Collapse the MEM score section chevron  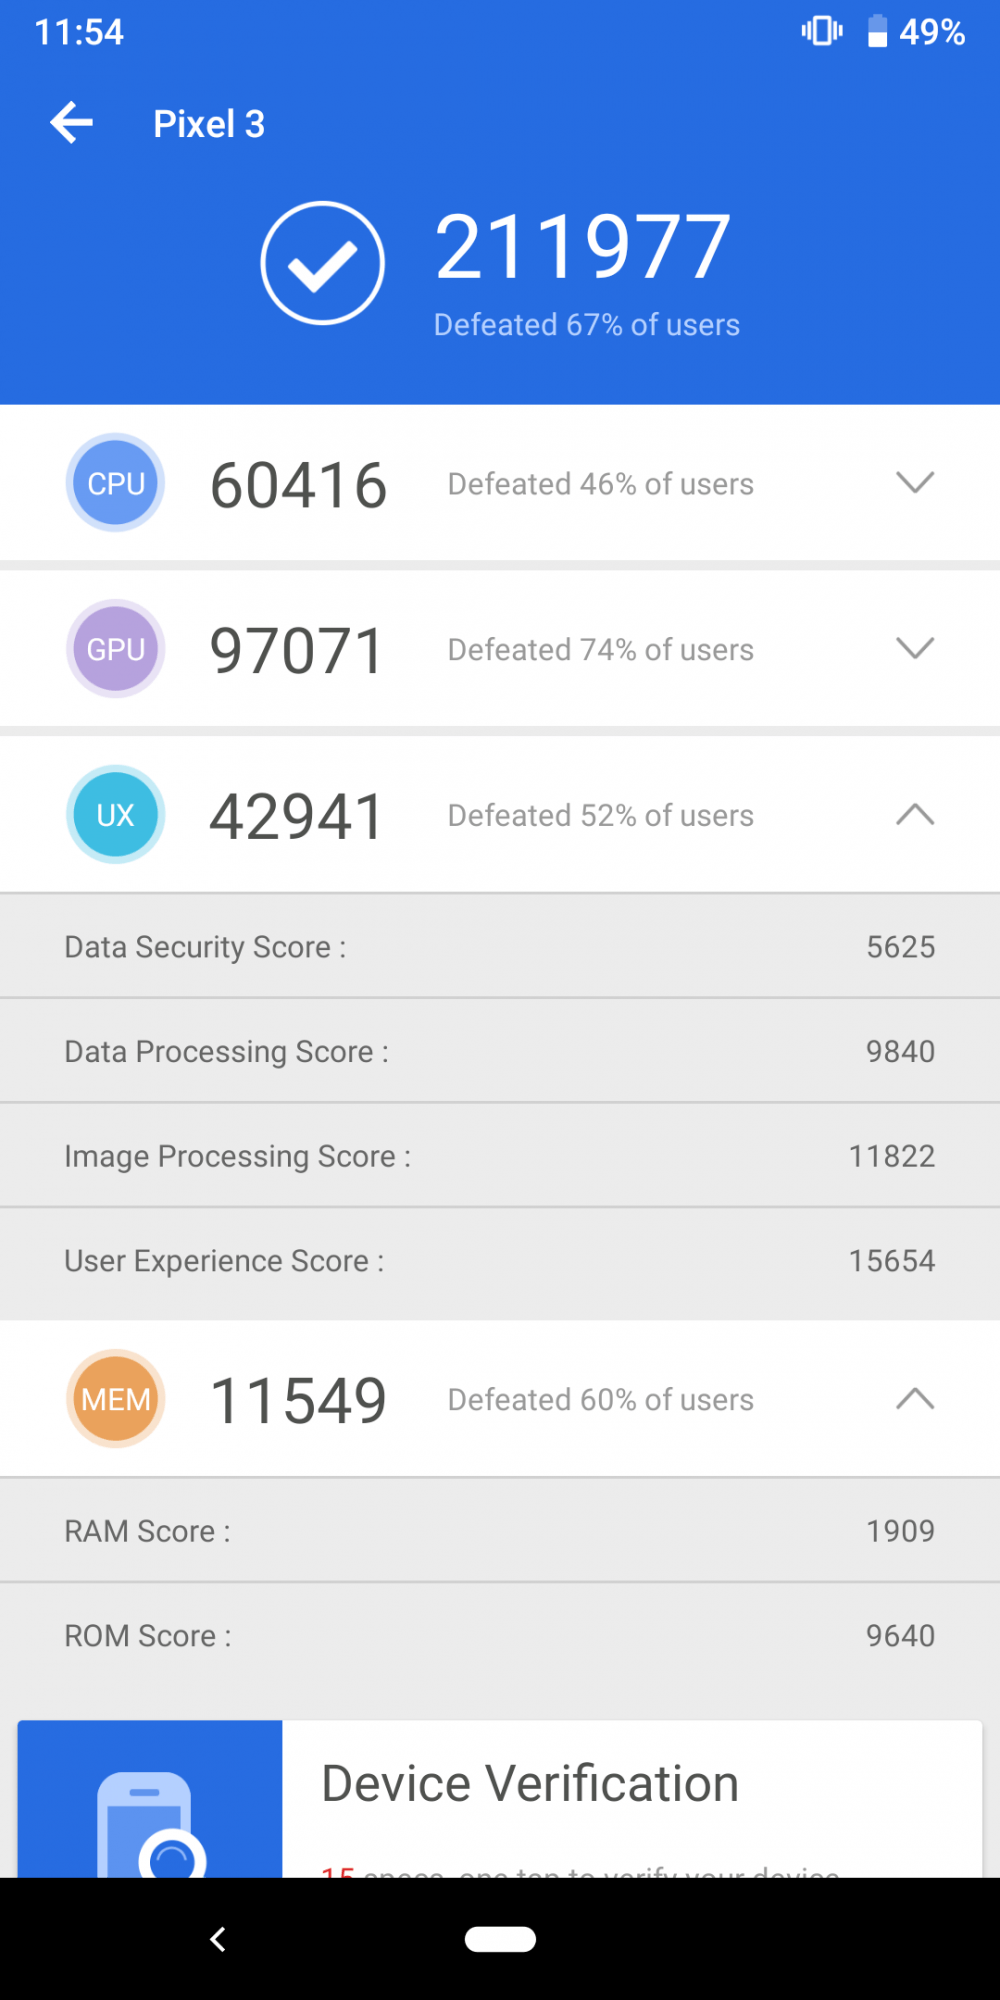point(915,1399)
